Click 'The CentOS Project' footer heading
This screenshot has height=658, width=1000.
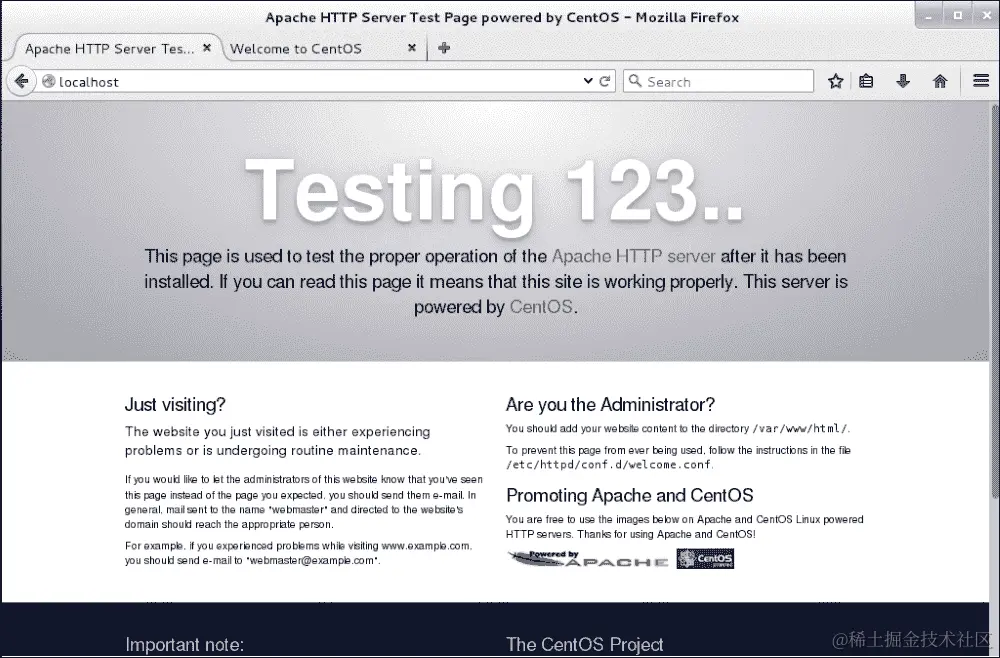click(x=585, y=645)
